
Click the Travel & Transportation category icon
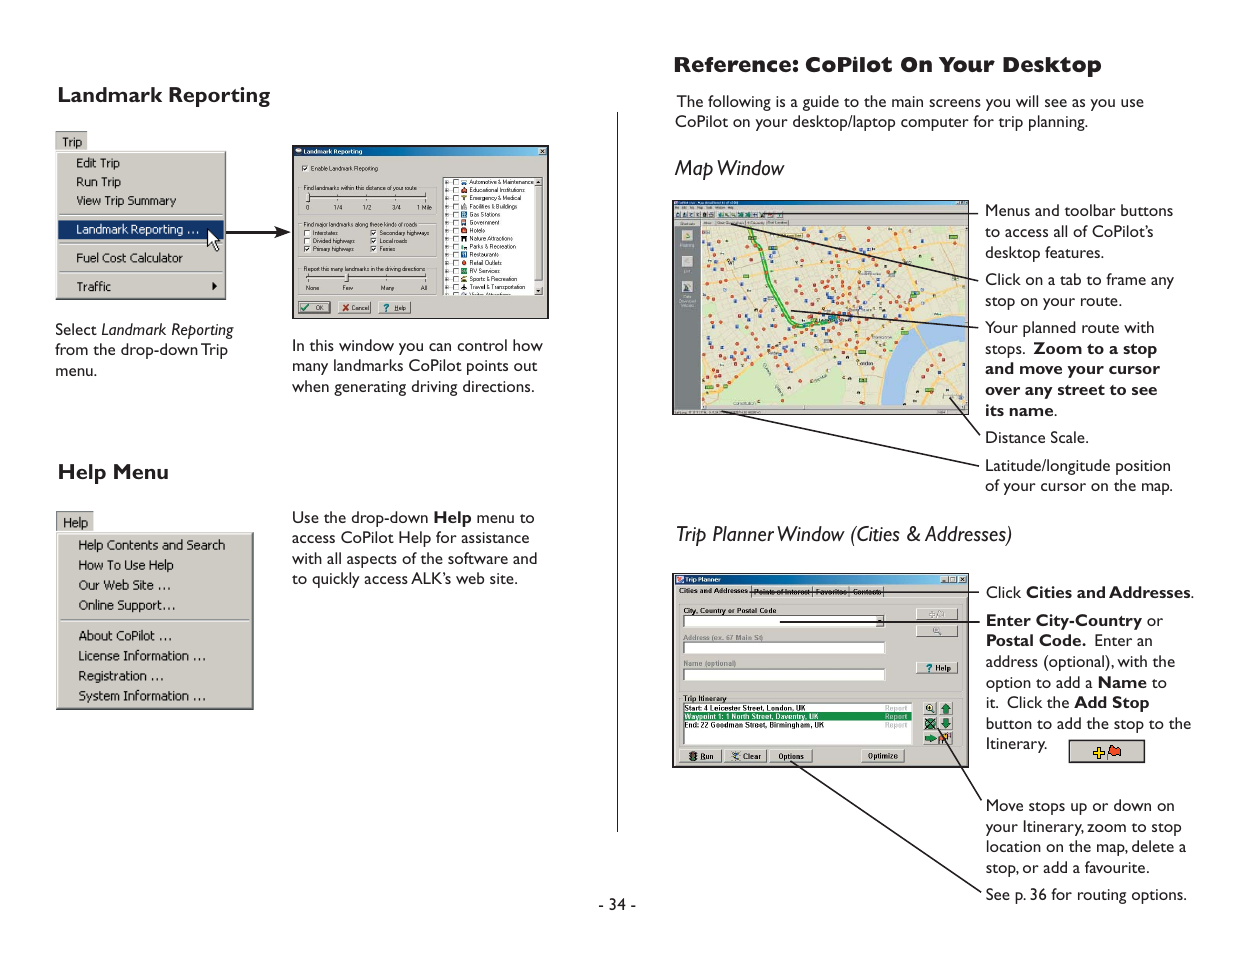[x=464, y=287]
